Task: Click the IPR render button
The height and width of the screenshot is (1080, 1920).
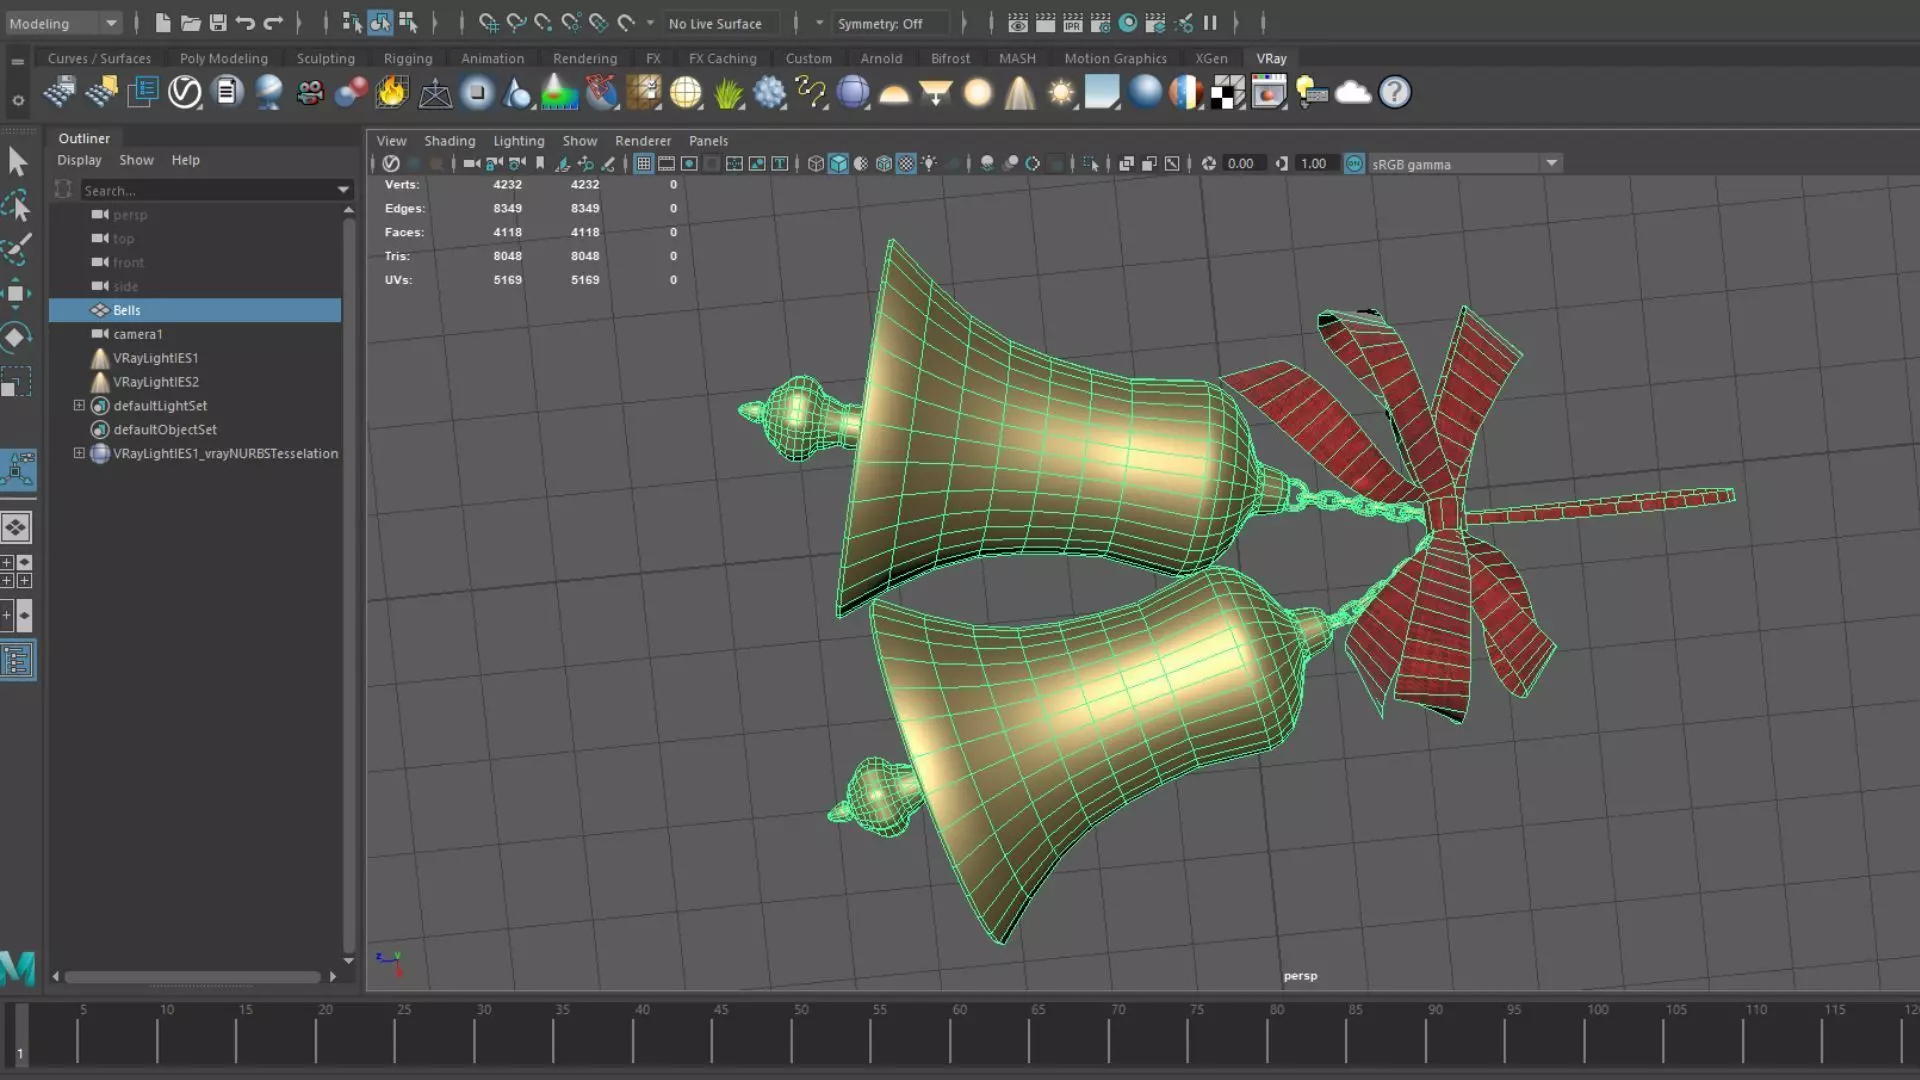Action: (x=1073, y=23)
